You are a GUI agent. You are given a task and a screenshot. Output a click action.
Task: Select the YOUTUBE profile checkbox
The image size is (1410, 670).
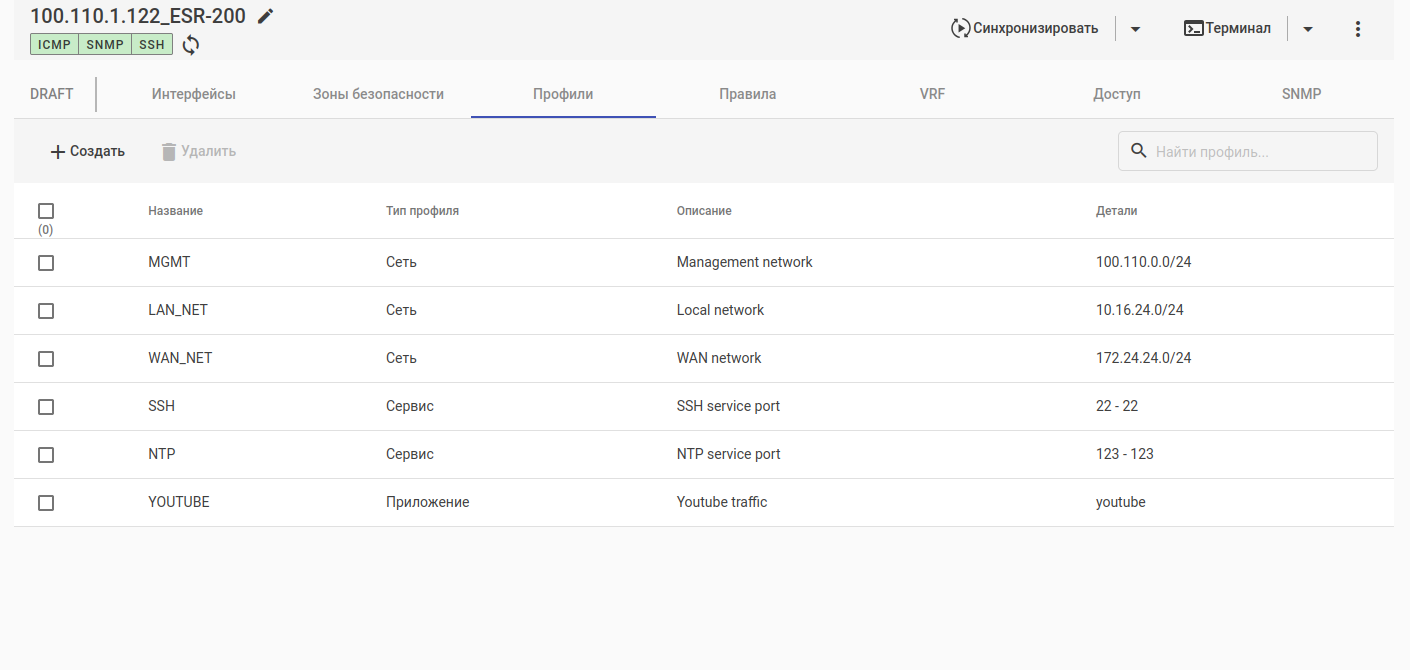(46, 503)
